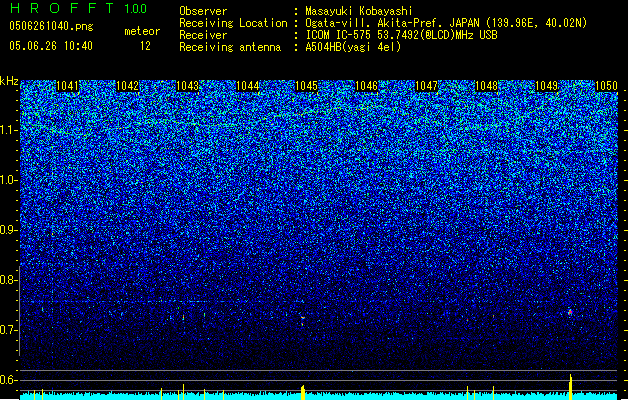Click the 1048 time marker
Screen dimensions: 629x400
[x=486, y=86]
